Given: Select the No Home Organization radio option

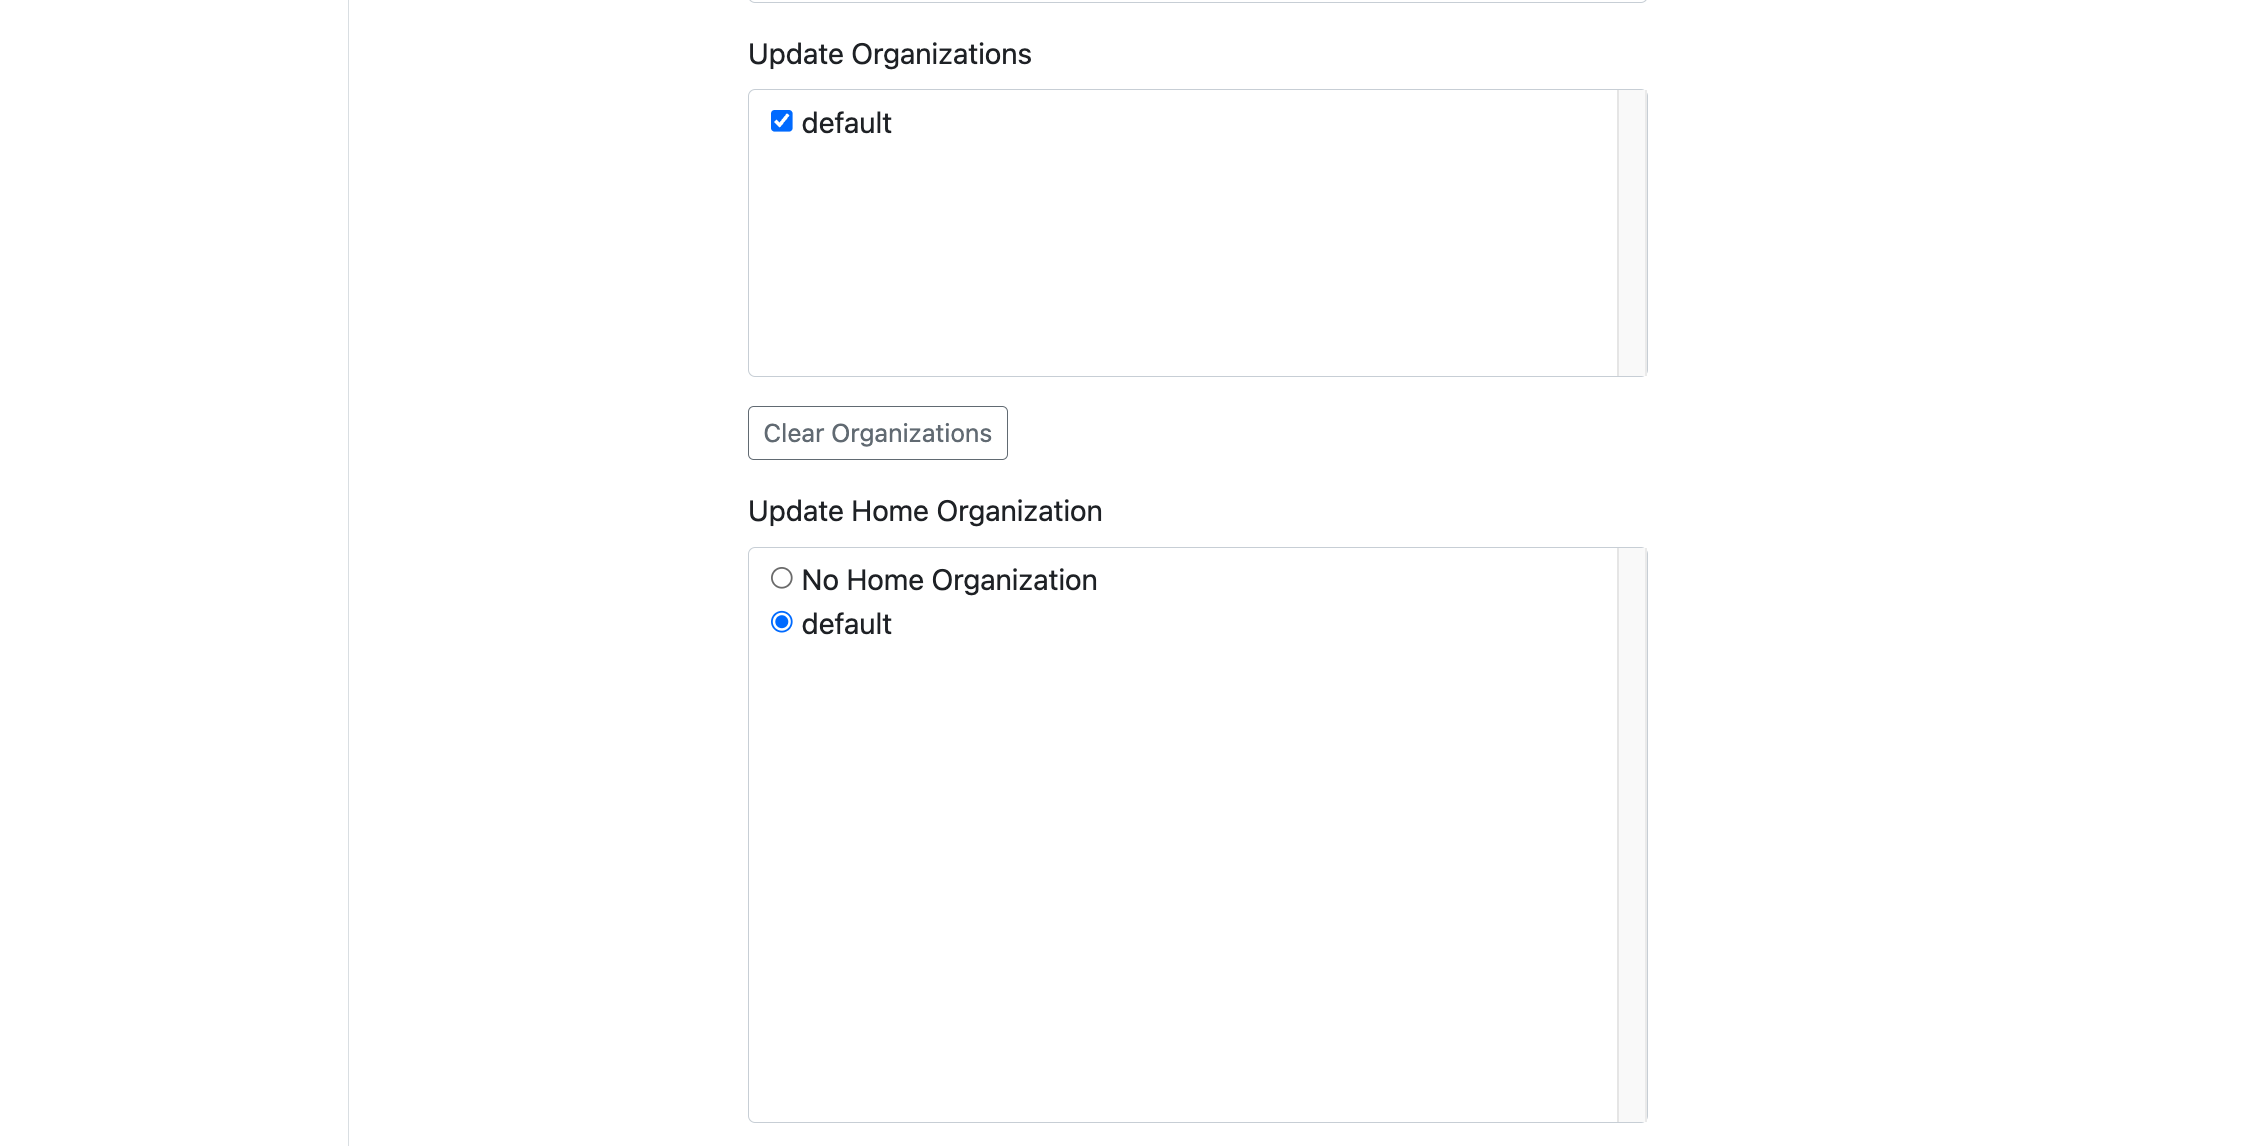Looking at the screenshot, I should (x=782, y=579).
